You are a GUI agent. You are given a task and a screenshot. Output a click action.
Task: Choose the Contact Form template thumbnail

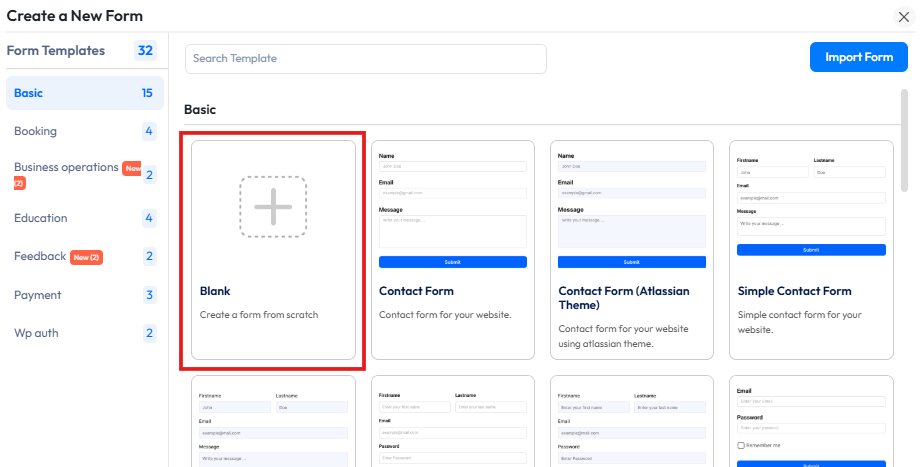coord(452,208)
